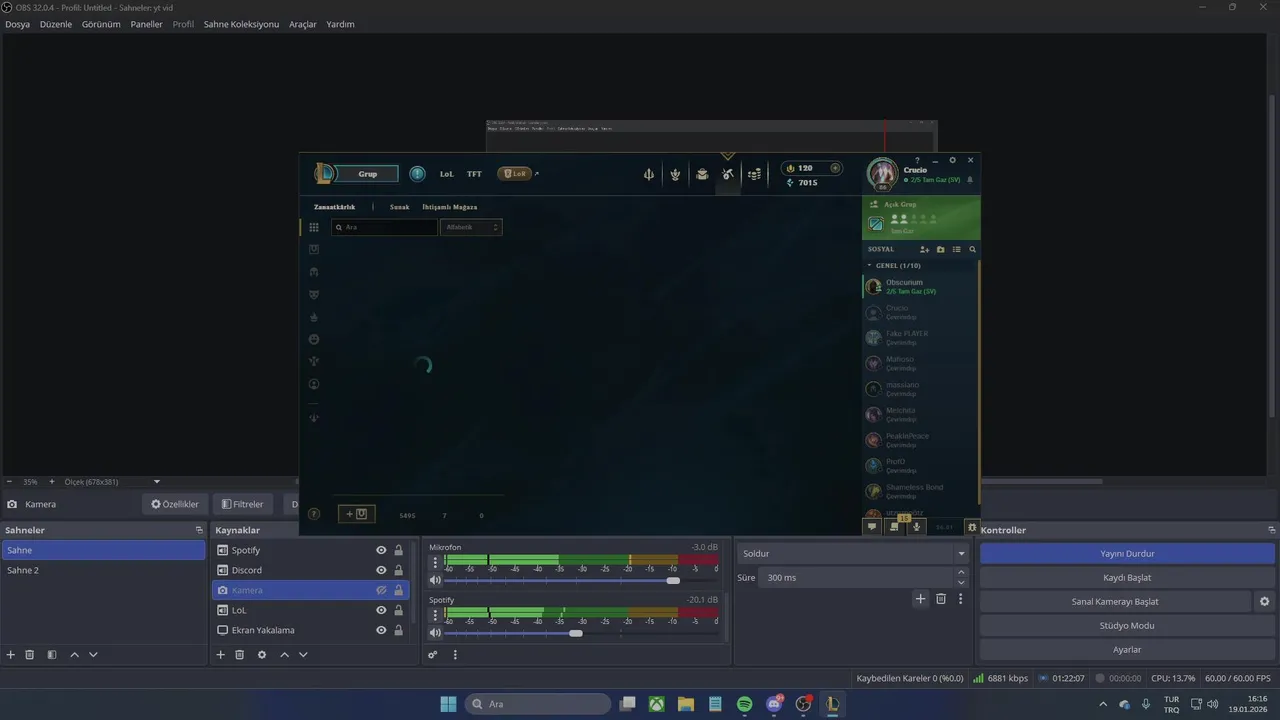Zoom out preview with minus icon
1280x720 pixels.
[x=8, y=482]
